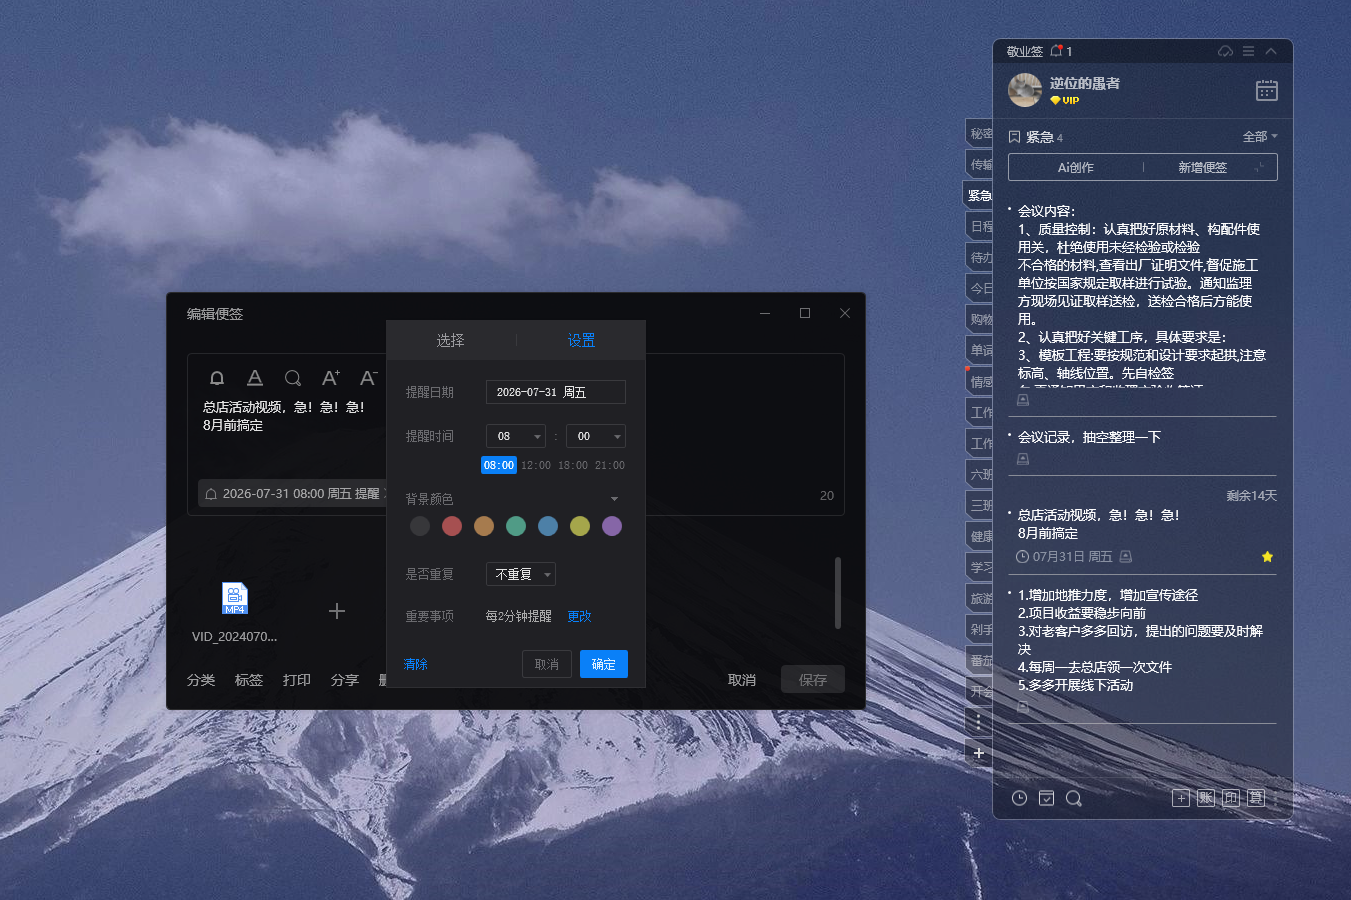Pick the purple background color swatch
1351x900 pixels.
point(612,526)
